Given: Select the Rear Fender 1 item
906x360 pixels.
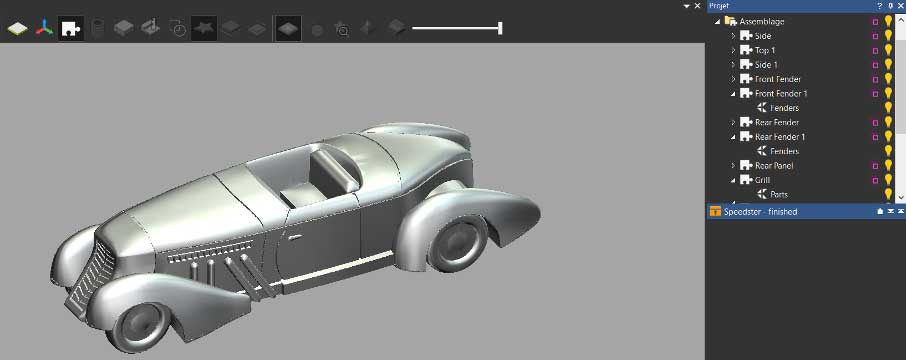Looking at the screenshot, I should [779, 137].
